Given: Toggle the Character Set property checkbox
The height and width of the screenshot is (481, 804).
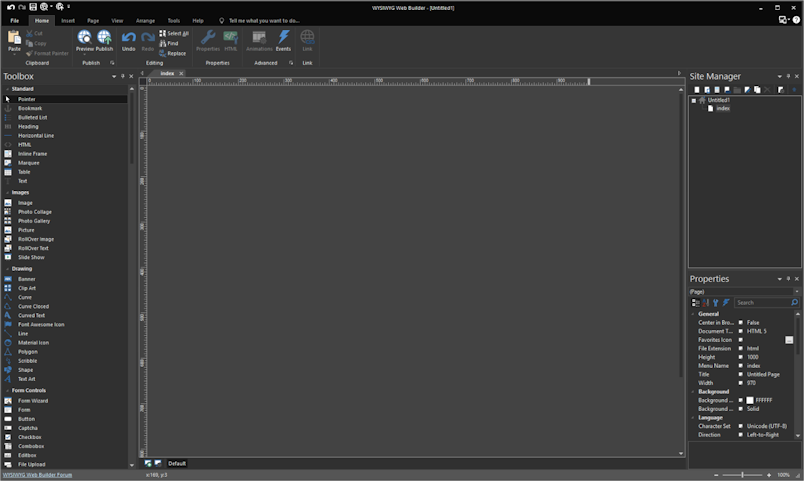Looking at the screenshot, I should click(740, 426).
